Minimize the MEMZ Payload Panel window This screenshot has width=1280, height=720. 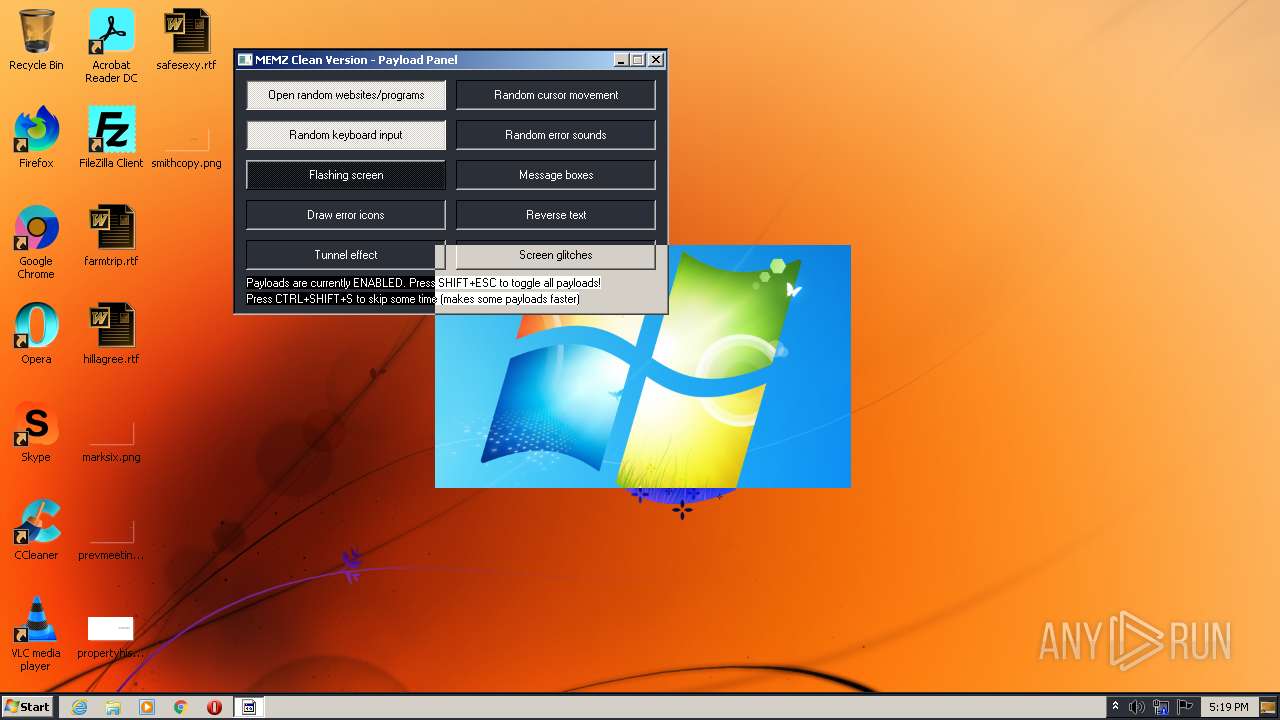pyautogui.click(x=621, y=60)
